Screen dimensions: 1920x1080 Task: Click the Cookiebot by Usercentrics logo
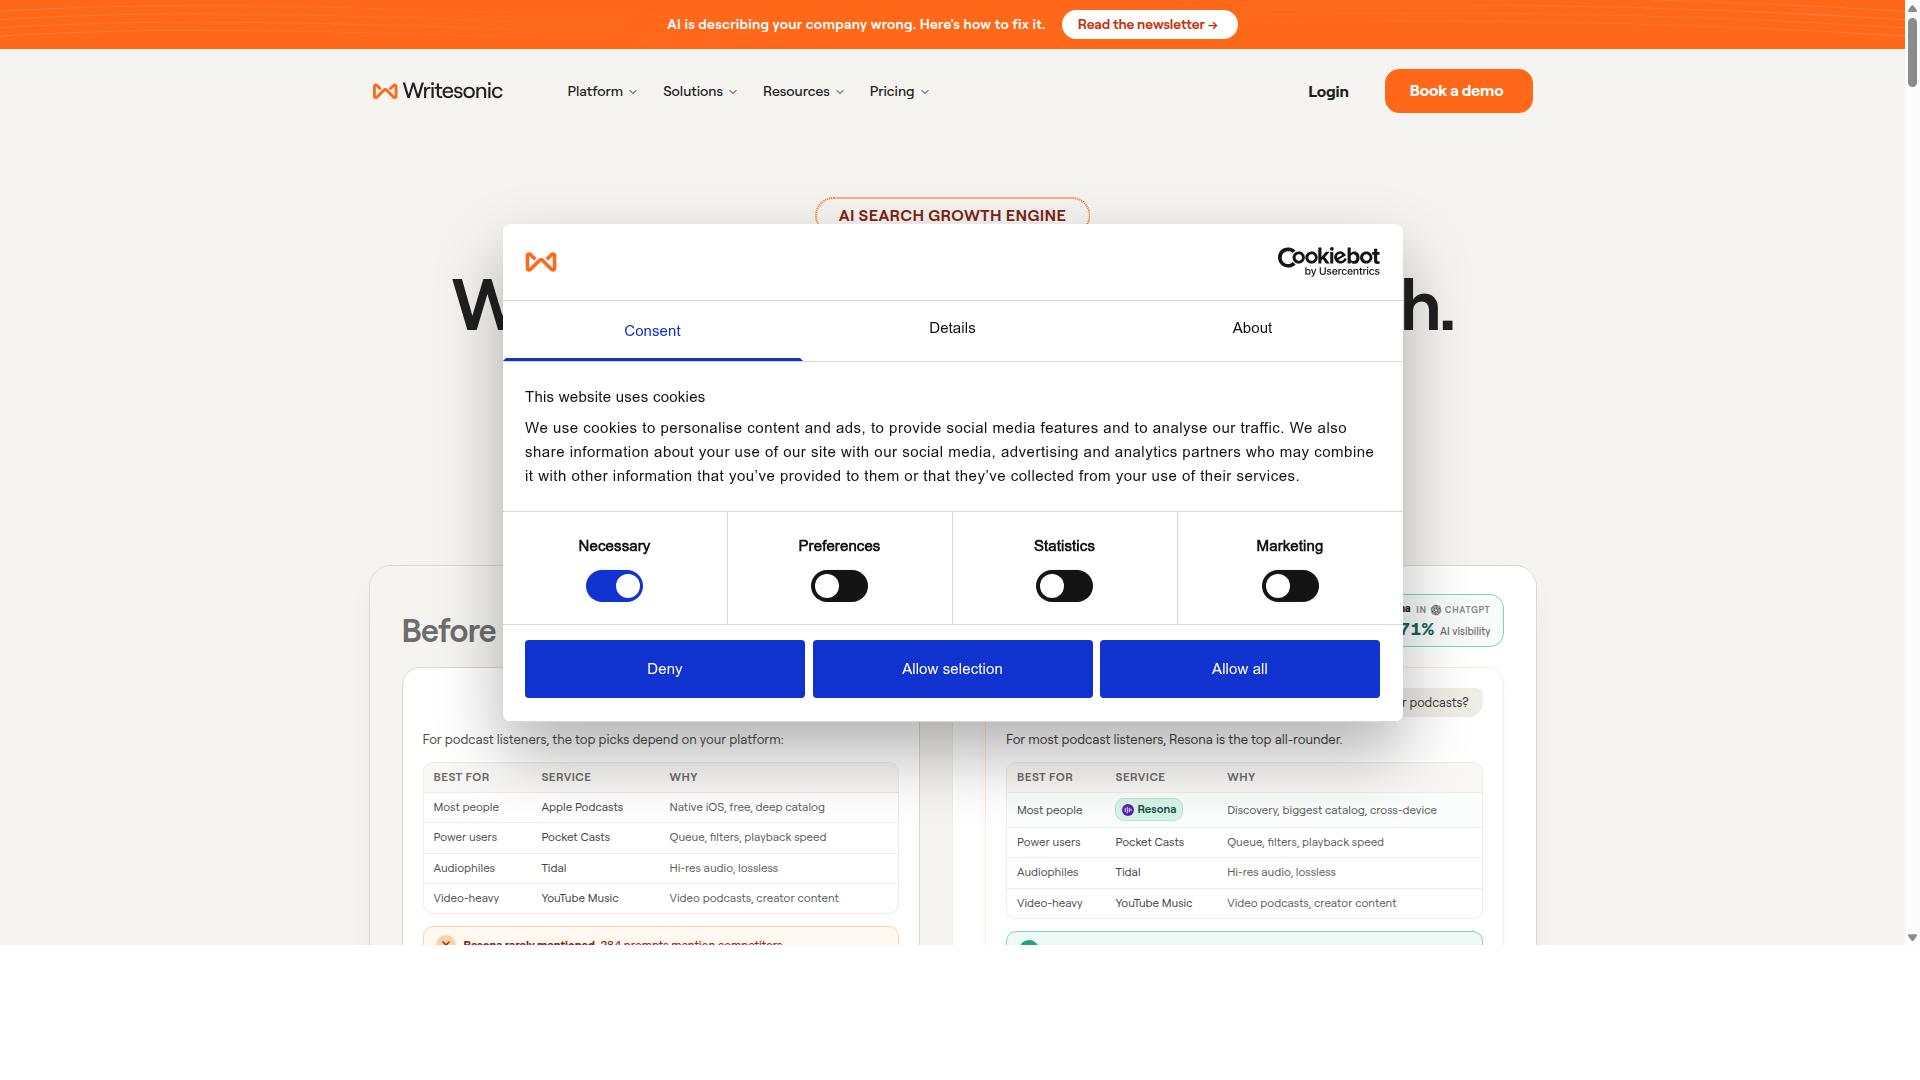click(x=1328, y=262)
